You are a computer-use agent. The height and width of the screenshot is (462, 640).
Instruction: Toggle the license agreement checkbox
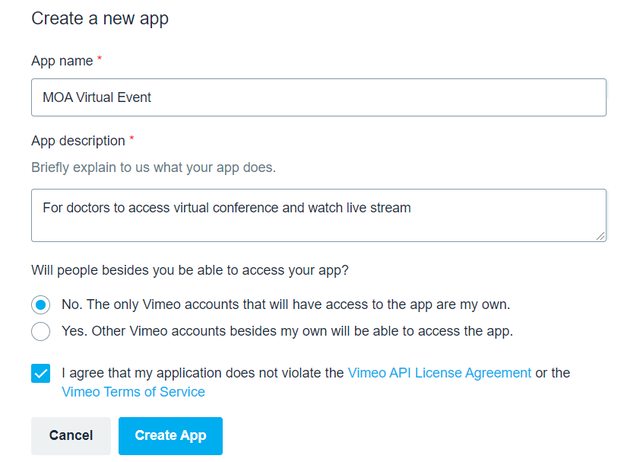[41, 373]
